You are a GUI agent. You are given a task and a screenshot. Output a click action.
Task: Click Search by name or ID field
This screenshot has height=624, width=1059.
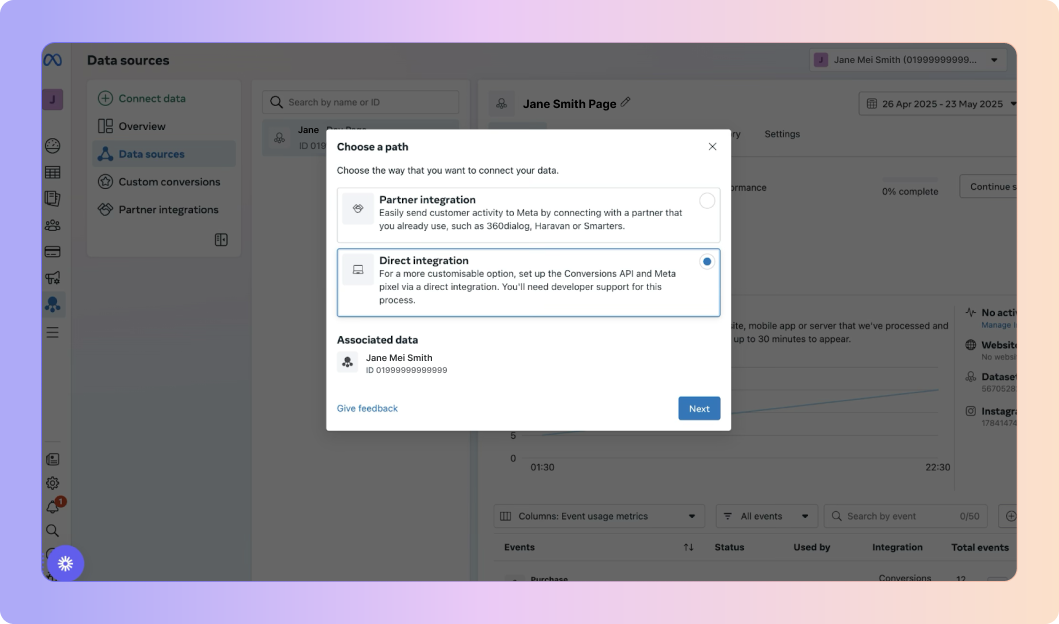pyautogui.click(x=361, y=102)
